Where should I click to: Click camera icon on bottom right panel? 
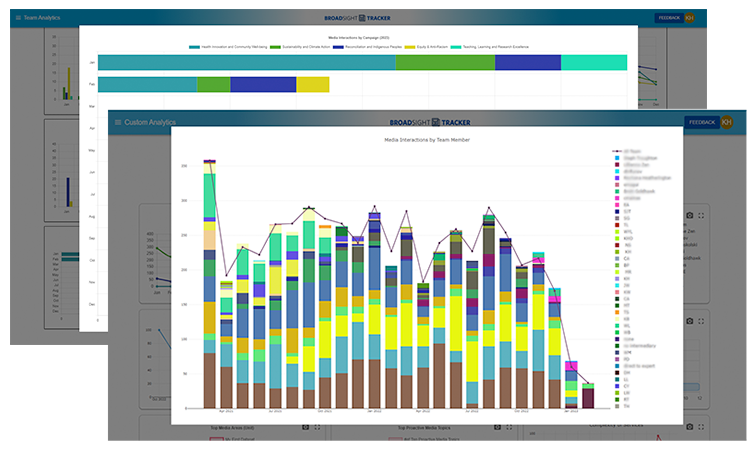tap(690, 427)
